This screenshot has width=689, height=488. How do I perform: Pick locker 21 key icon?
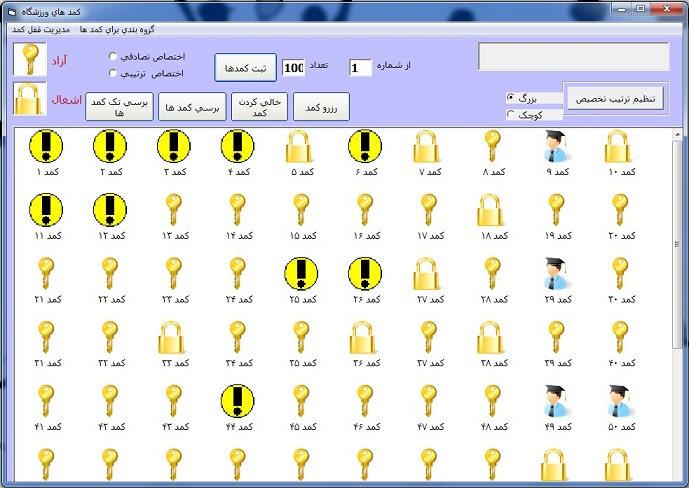[x=46, y=274]
